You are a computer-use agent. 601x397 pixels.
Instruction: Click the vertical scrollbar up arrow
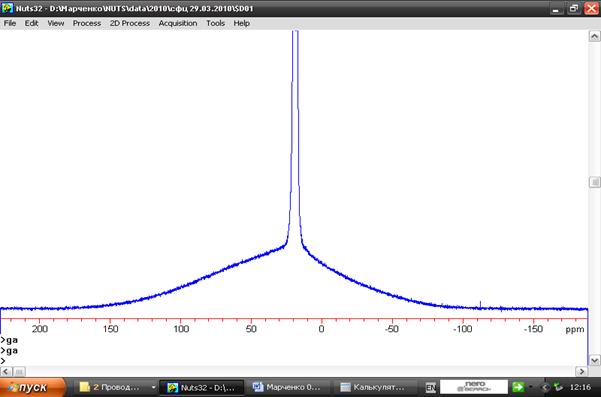(594, 36)
